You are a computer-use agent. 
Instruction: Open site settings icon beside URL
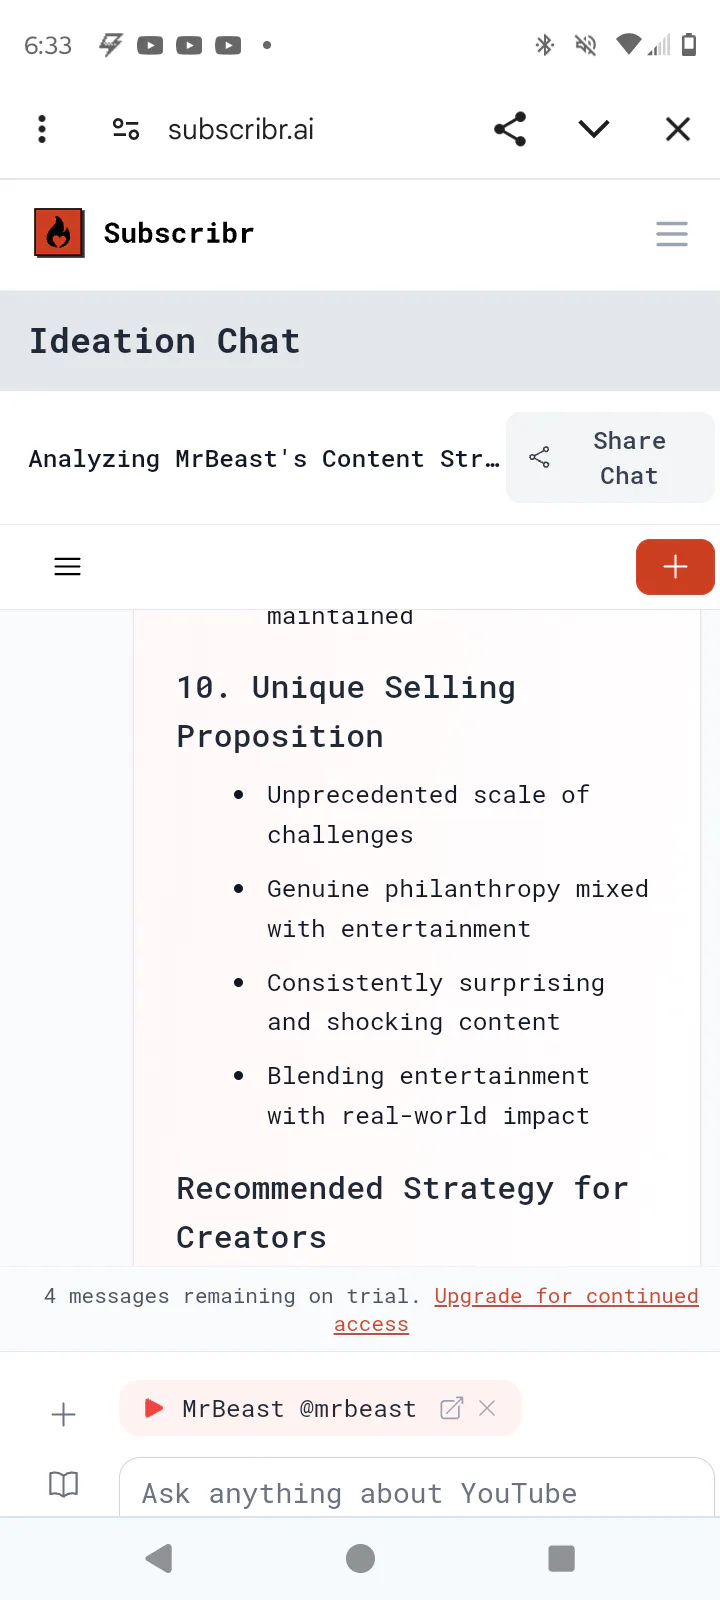click(126, 129)
